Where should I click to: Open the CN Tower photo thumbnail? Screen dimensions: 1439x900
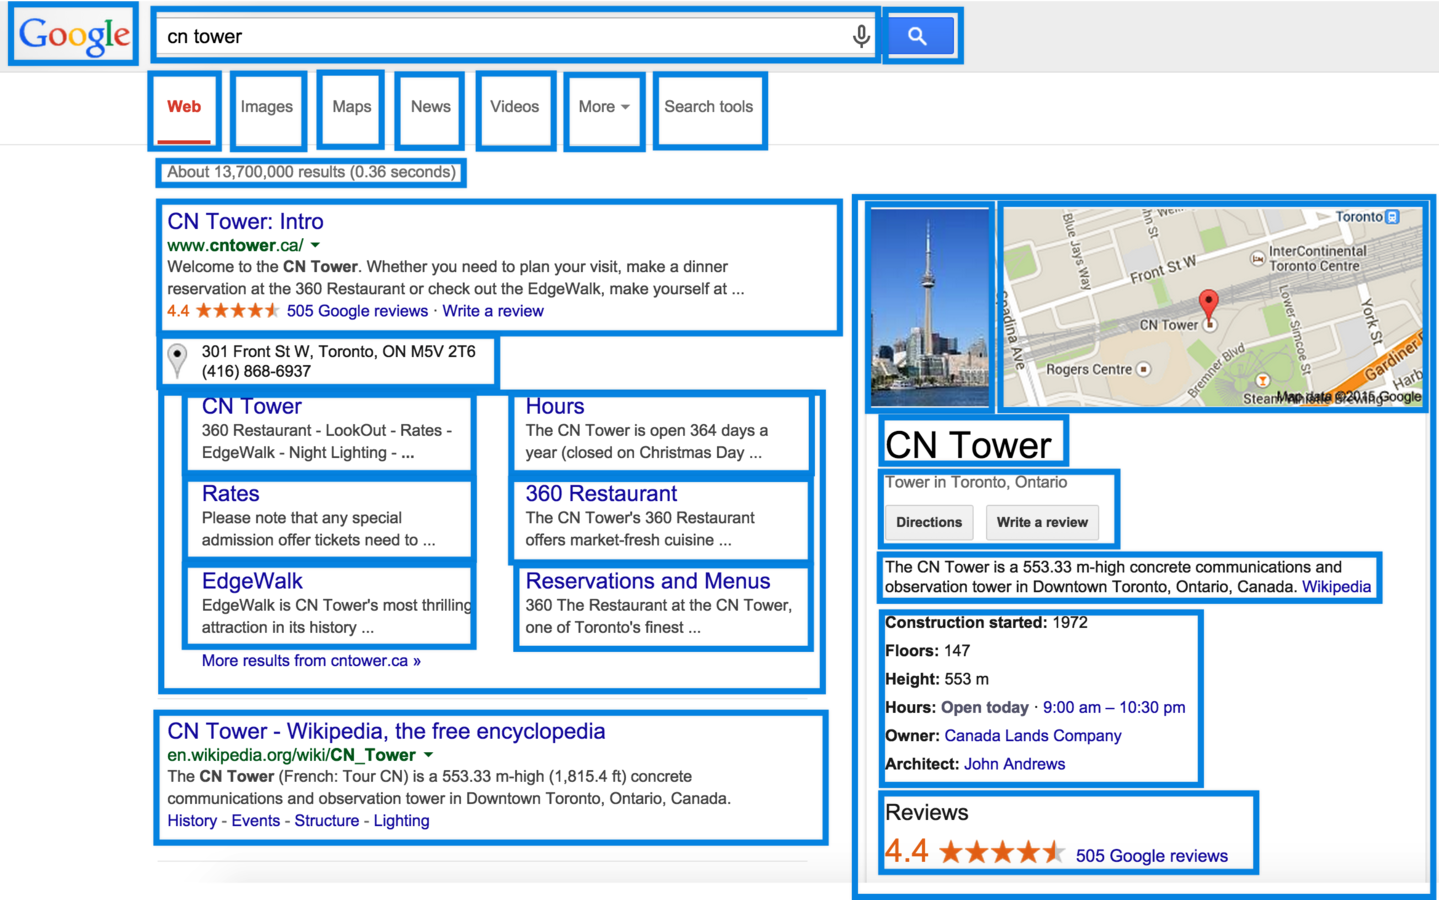930,306
